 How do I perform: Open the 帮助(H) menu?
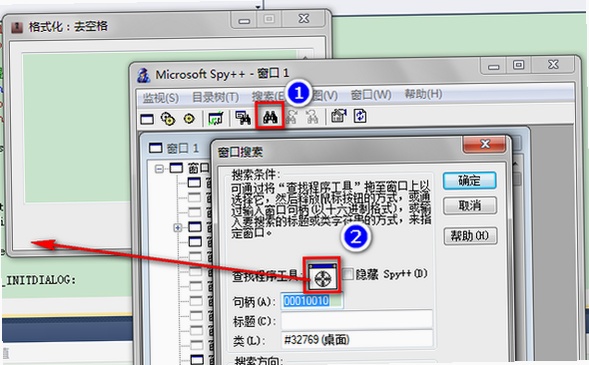[x=423, y=94]
